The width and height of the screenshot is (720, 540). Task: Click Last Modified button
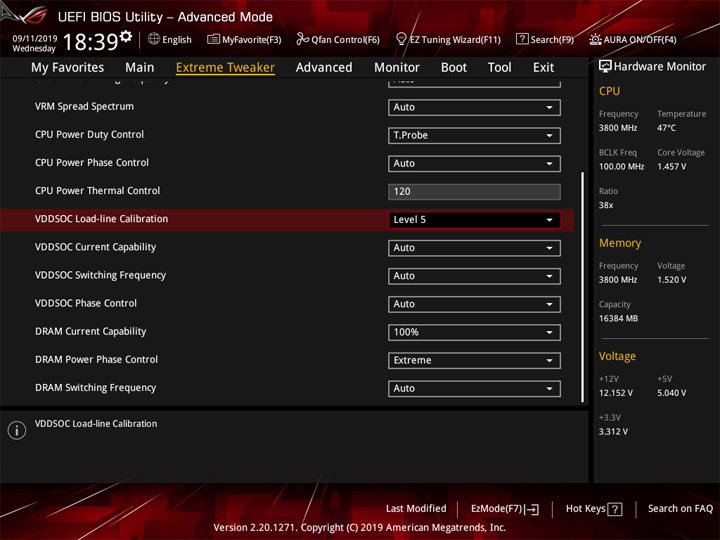pos(416,509)
